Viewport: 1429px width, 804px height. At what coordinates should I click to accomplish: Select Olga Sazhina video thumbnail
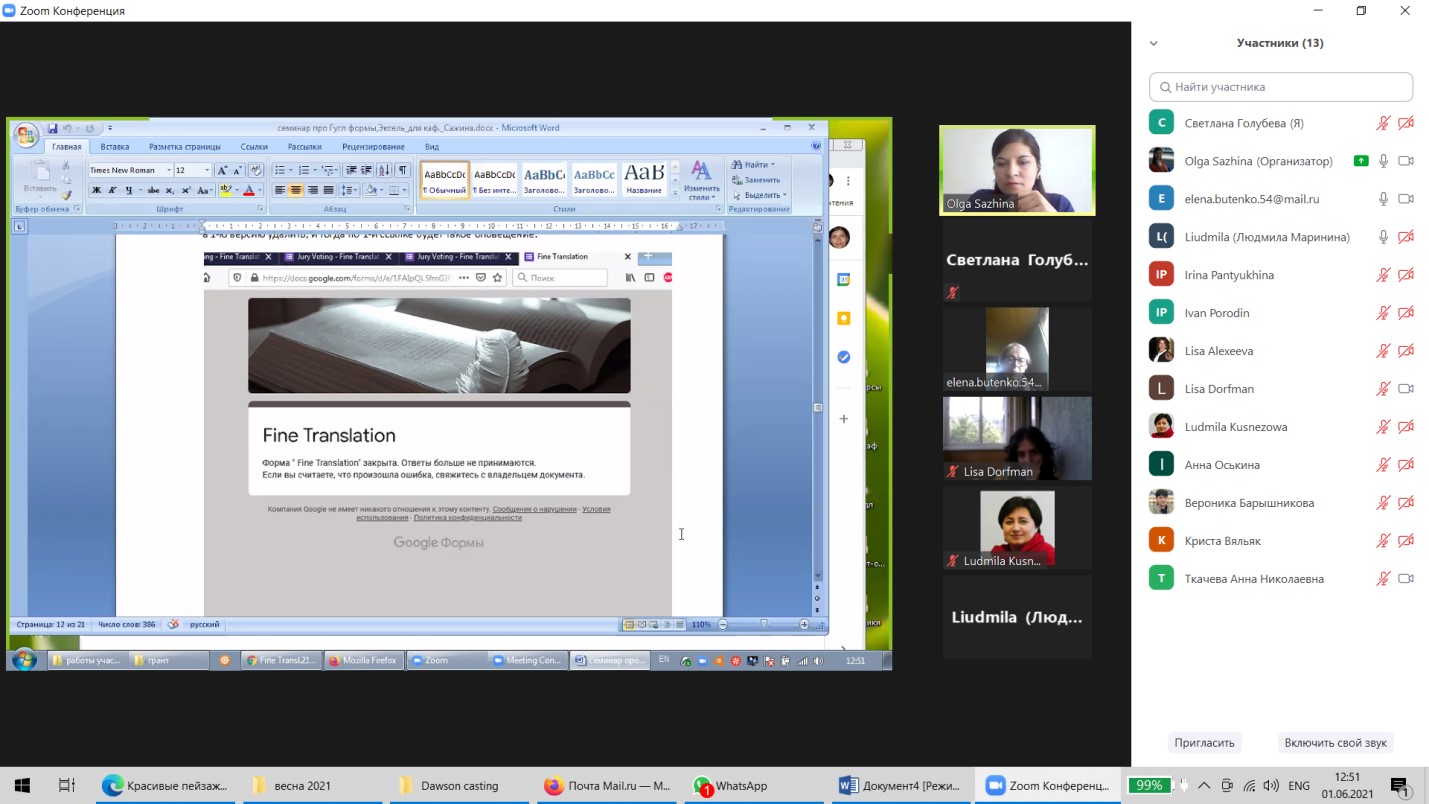[1017, 170]
